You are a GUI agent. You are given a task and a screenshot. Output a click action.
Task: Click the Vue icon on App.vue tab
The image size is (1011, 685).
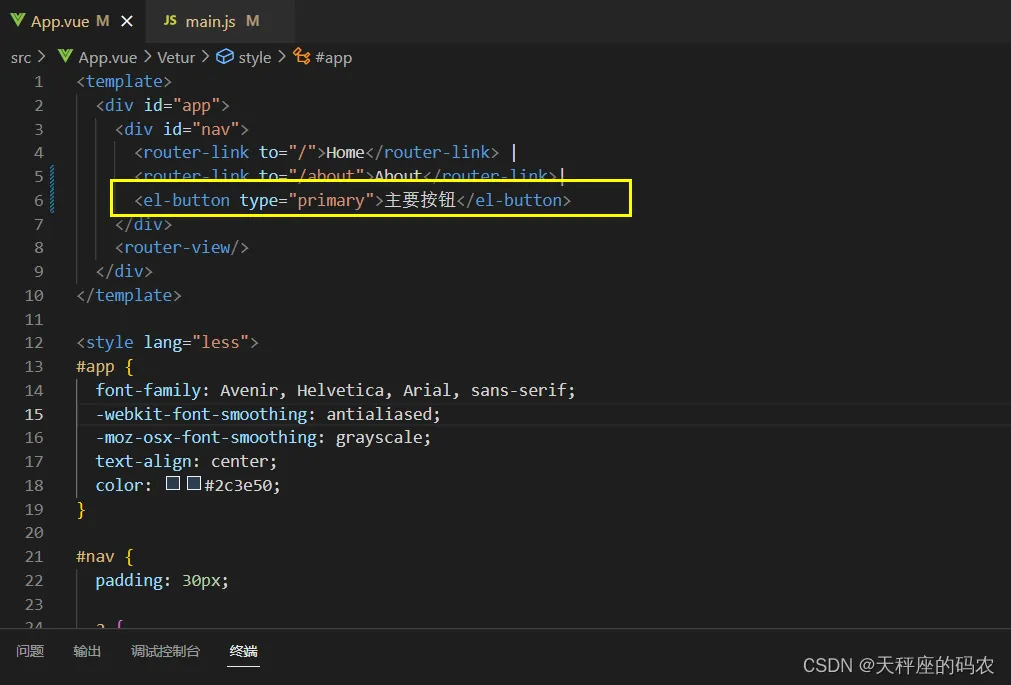click(x=17, y=20)
